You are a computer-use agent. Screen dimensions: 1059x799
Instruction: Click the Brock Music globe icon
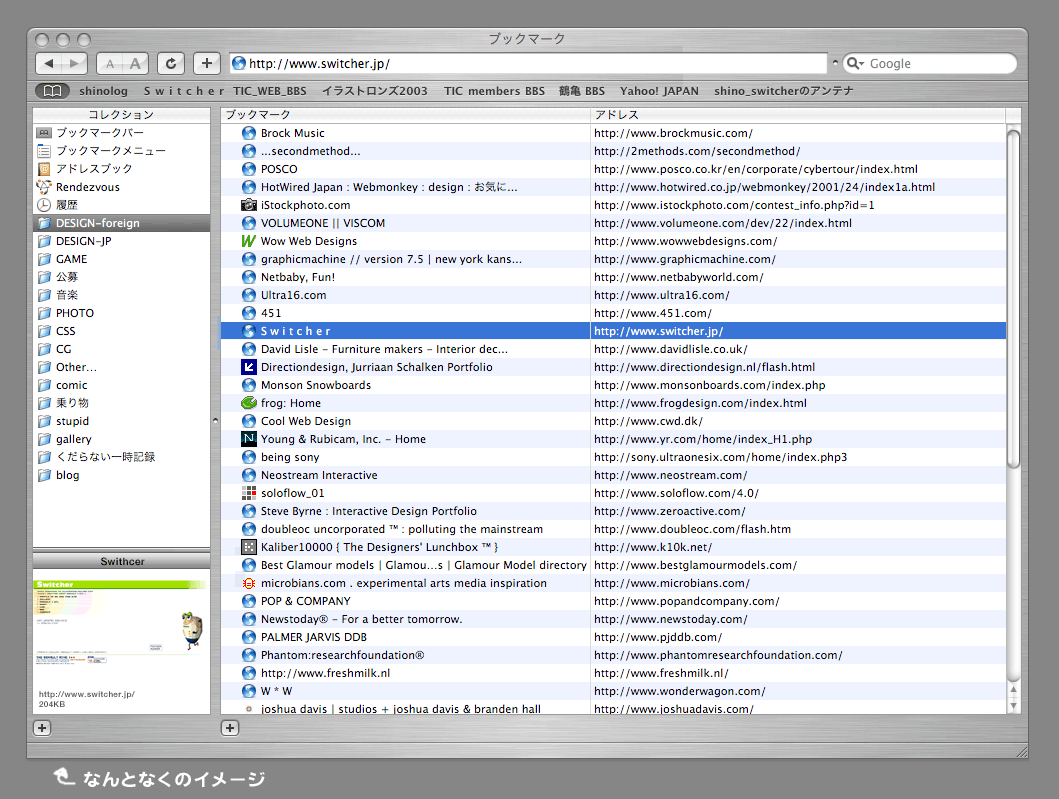(x=249, y=133)
